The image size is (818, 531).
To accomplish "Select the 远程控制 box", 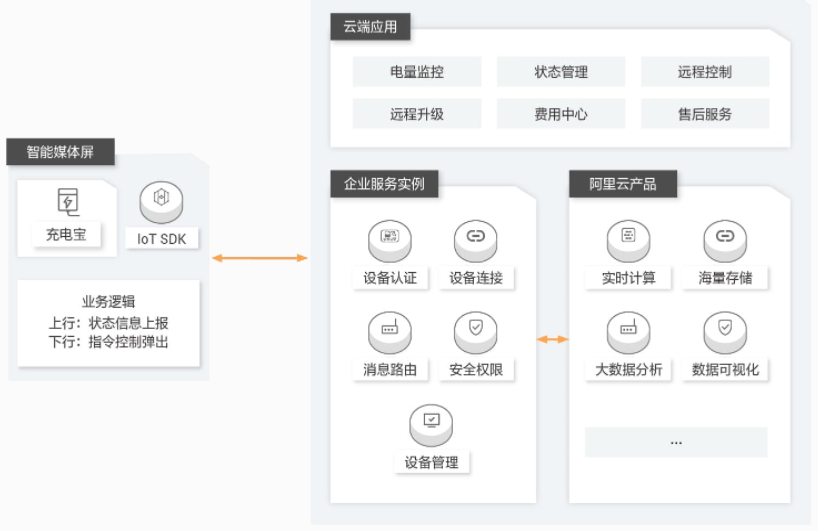I will pyautogui.click(x=705, y=71).
